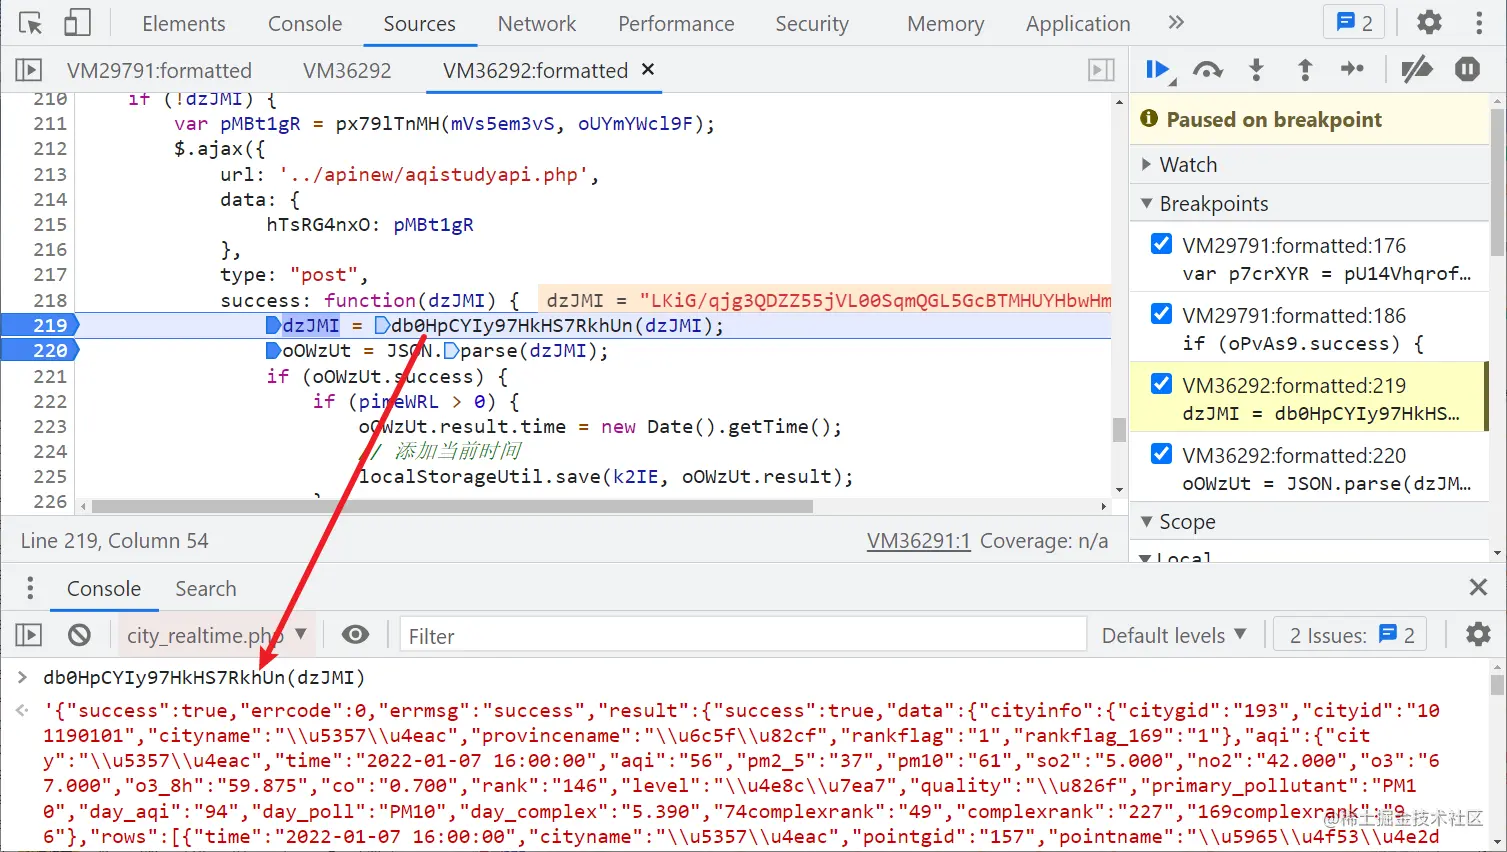Expand the console result string arrow
The height and width of the screenshot is (852, 1507).
point(22,711)
